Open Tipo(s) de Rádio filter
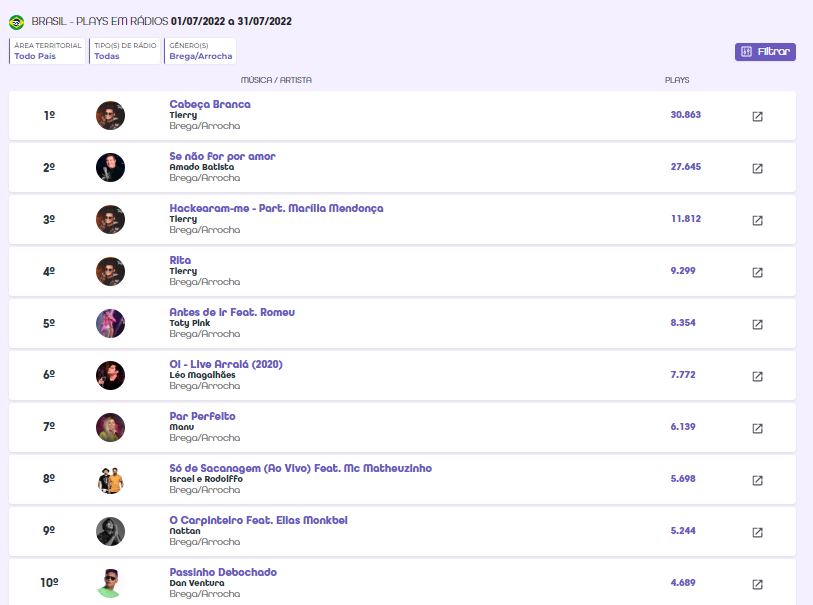This screenshot has width=813, height=605. [124, 51]
